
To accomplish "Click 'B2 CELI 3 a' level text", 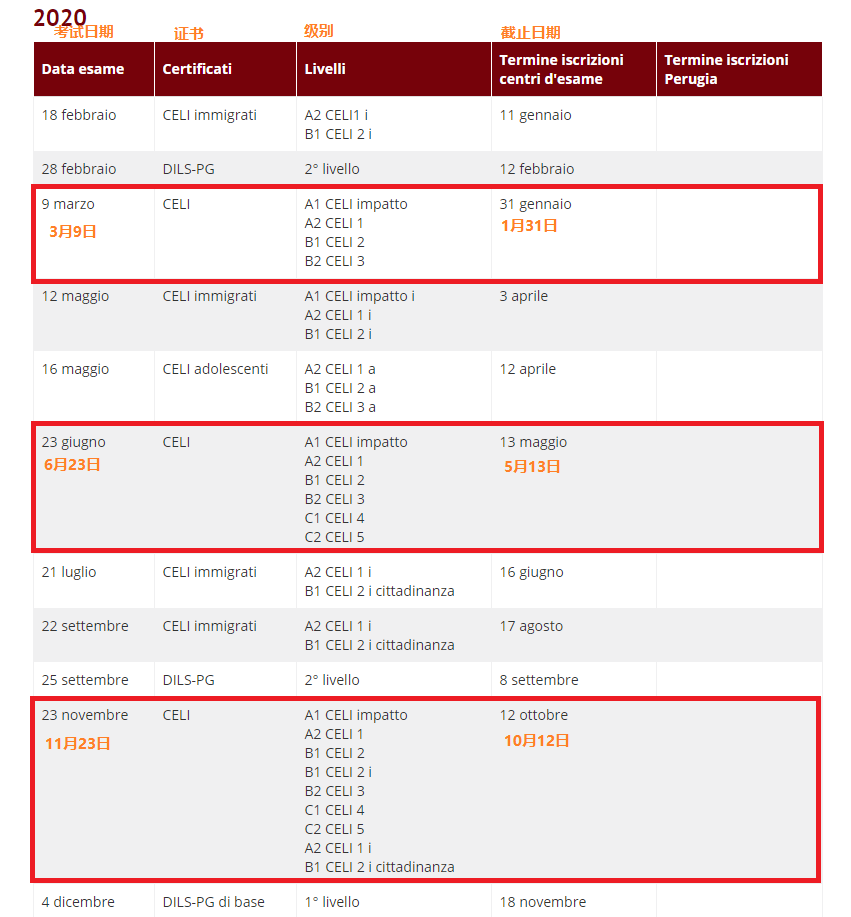I will click(340, 408).
